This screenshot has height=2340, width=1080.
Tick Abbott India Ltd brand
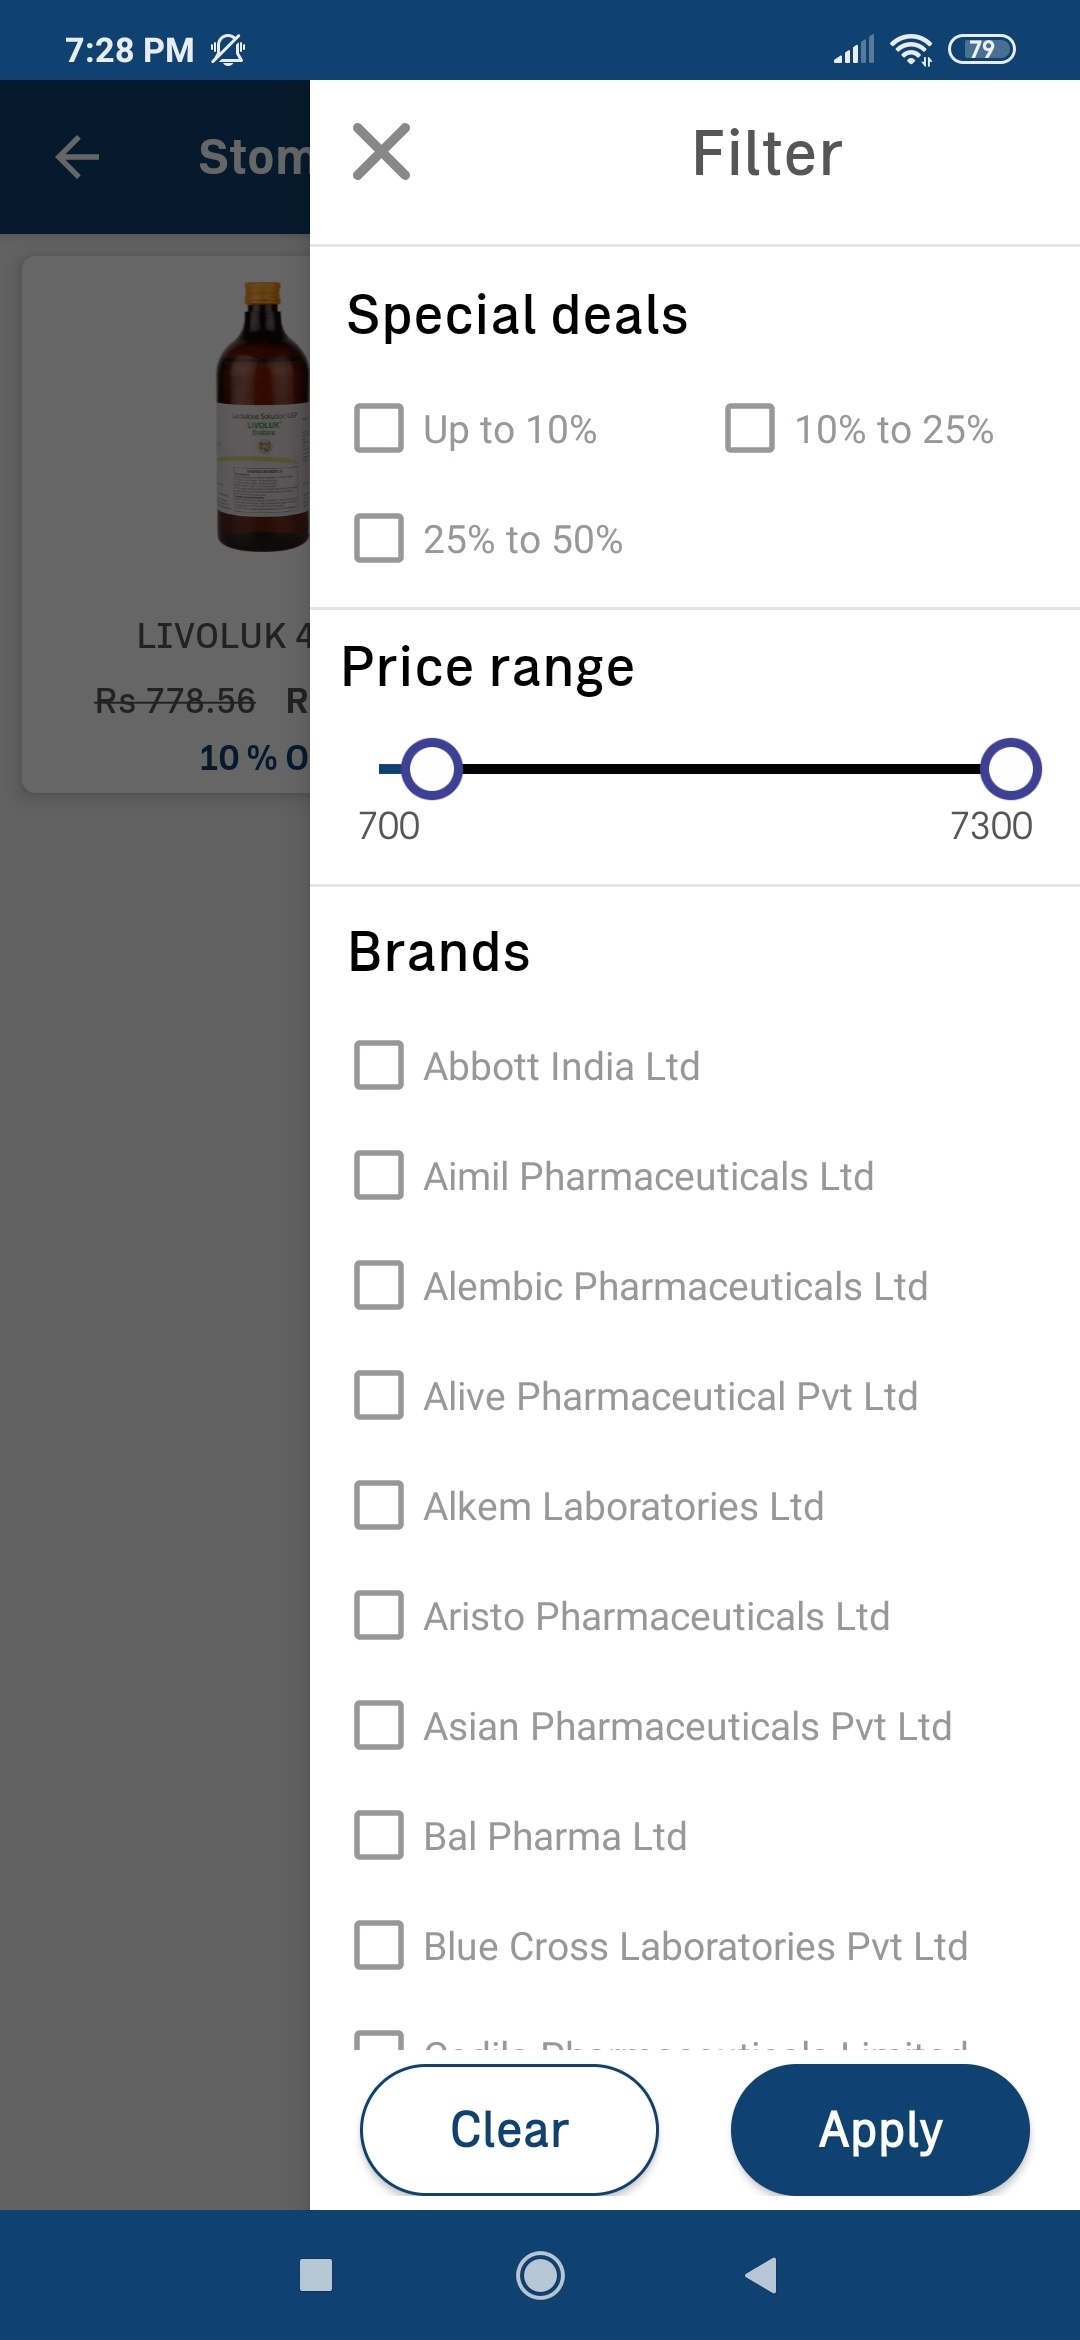pos(379,1065)
